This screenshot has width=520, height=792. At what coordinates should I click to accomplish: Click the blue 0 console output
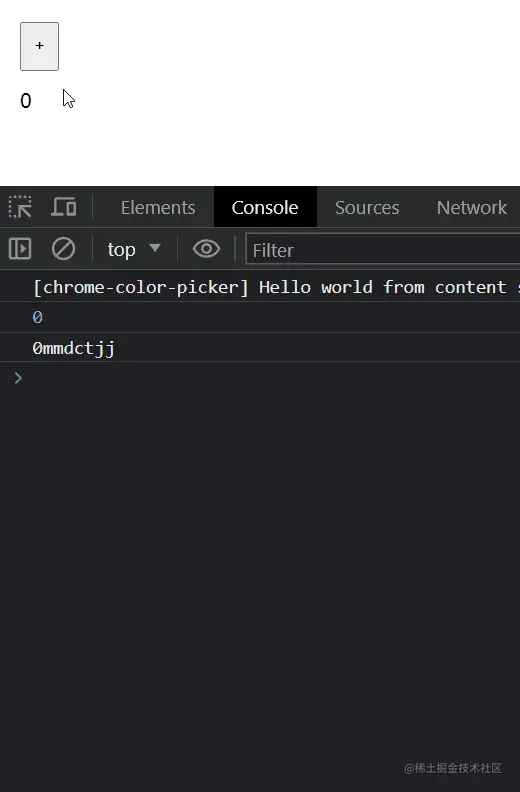pyautogui.click(x=37, y=317)
